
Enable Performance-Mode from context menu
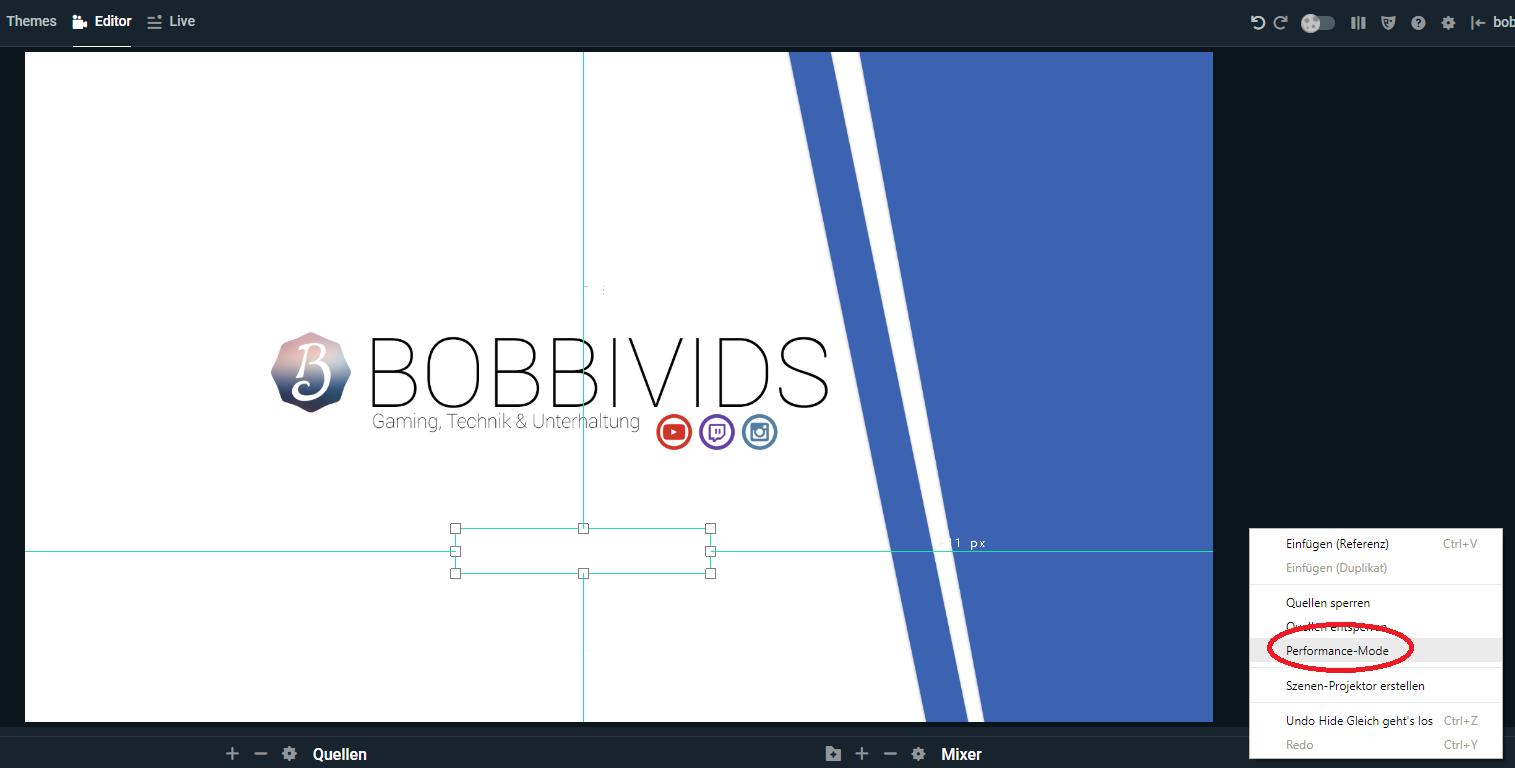pos(1376,650)
